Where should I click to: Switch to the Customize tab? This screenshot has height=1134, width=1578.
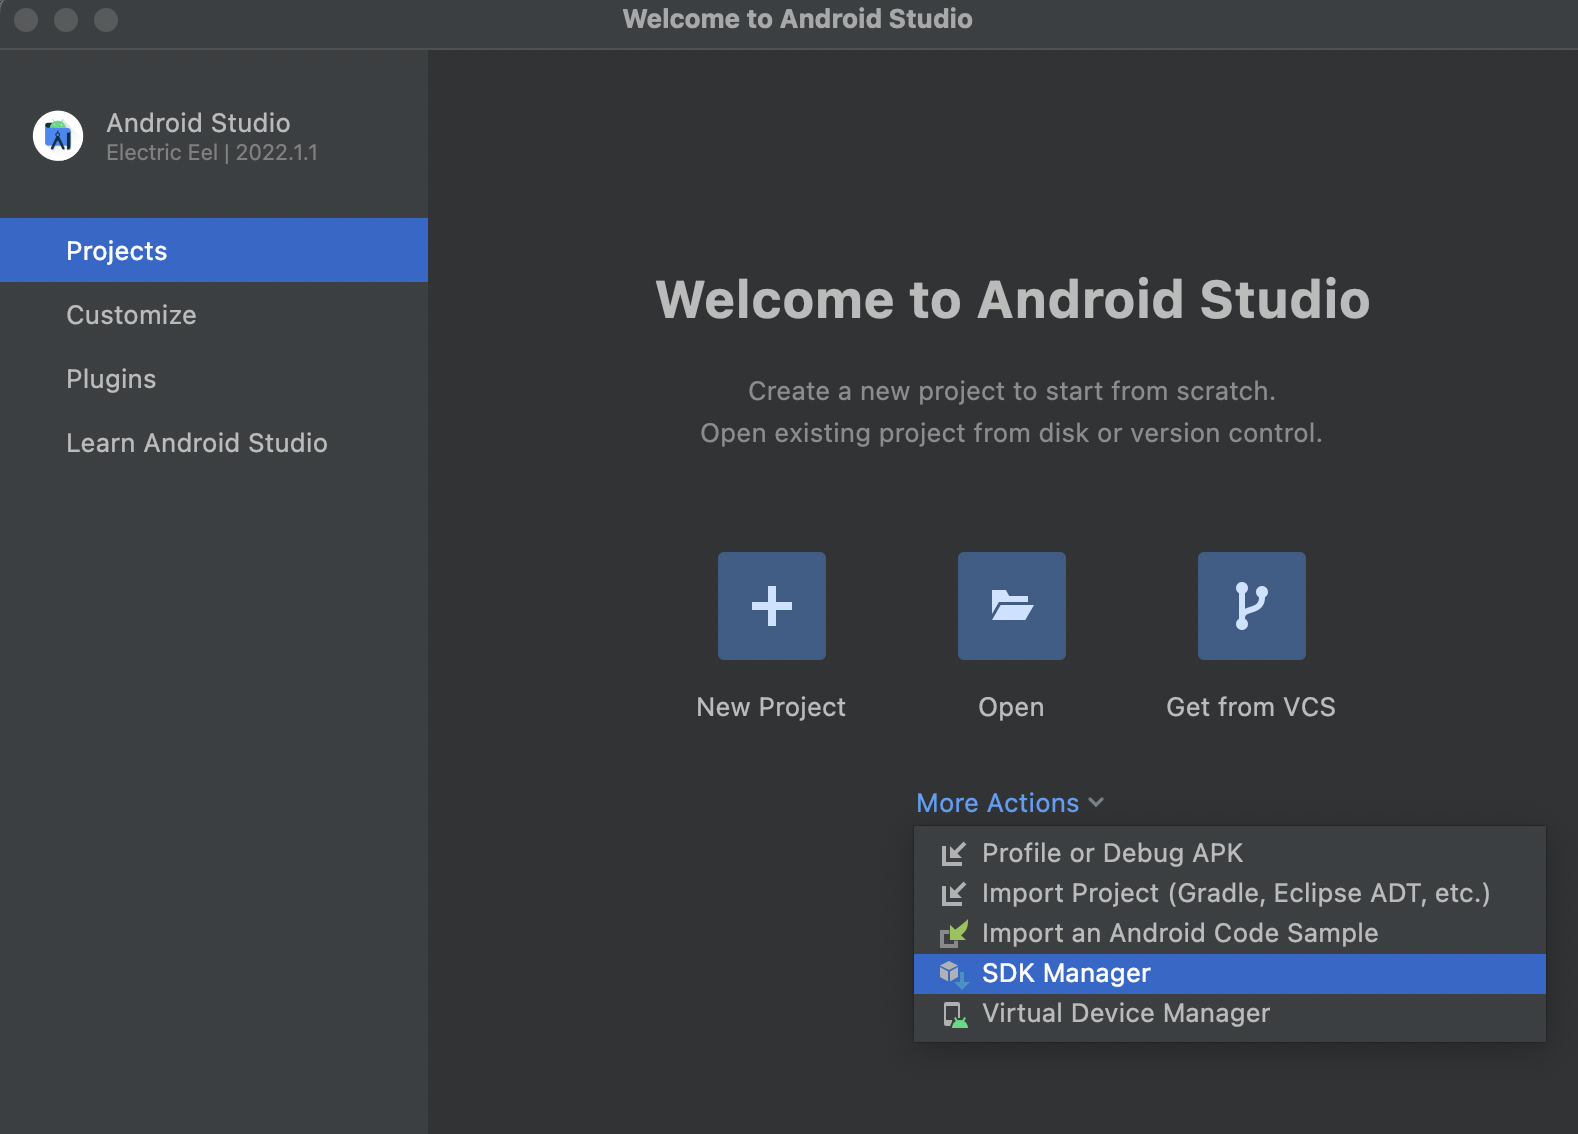(214, 314)
